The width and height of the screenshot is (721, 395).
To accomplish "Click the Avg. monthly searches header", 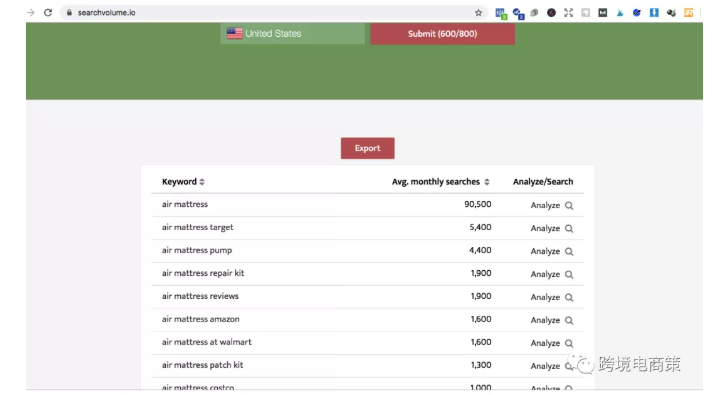I will pos(435,182).
